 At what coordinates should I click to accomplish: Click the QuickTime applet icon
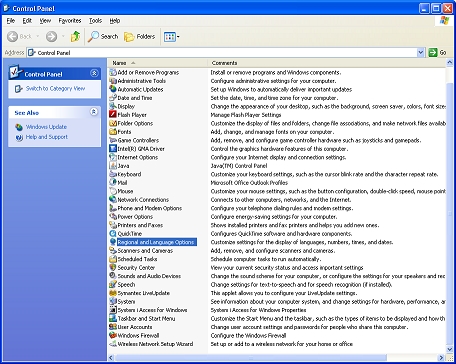pyautogui.click(x=113, y=234)
